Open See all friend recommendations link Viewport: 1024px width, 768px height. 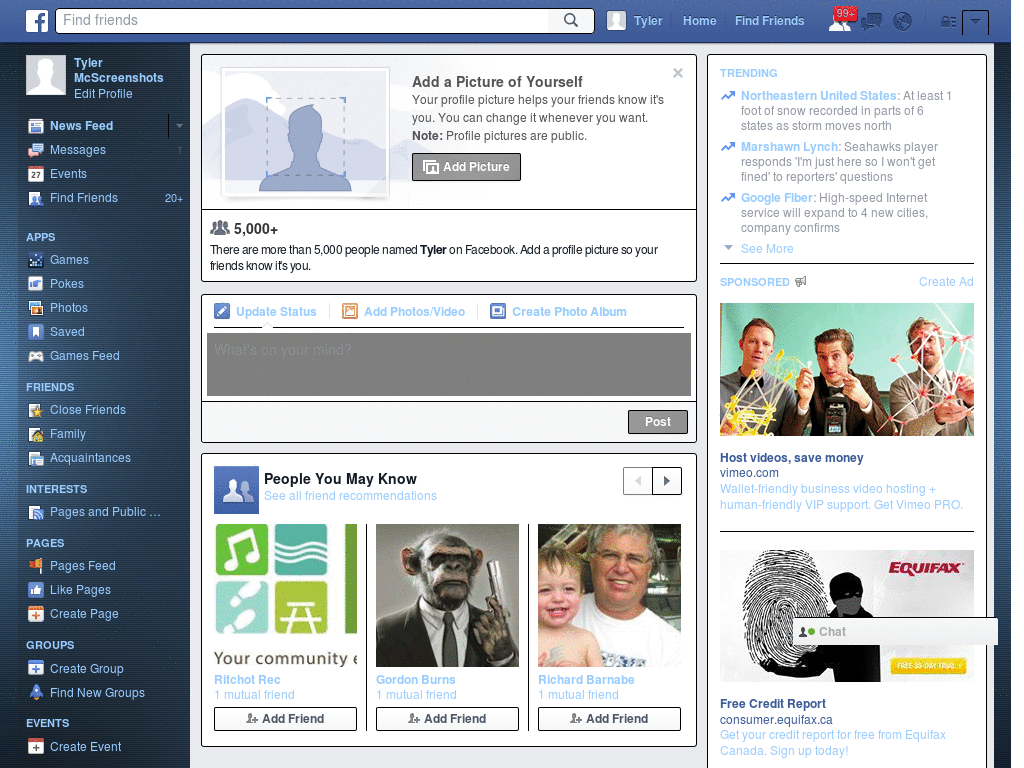click(350, 496)
